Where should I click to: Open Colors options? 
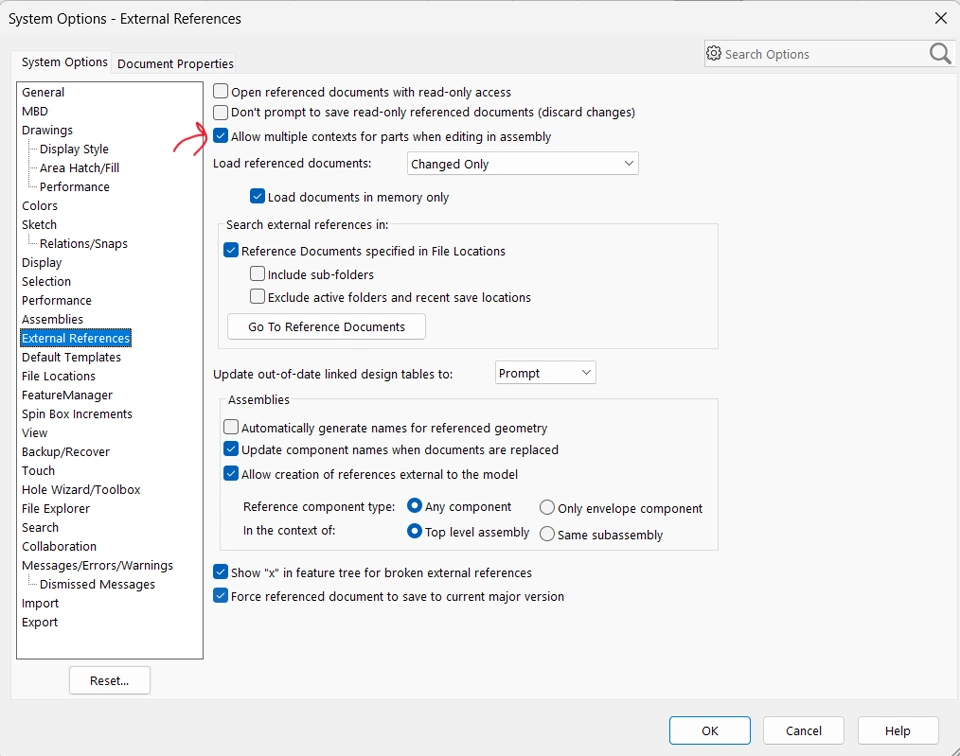(40, 206)
